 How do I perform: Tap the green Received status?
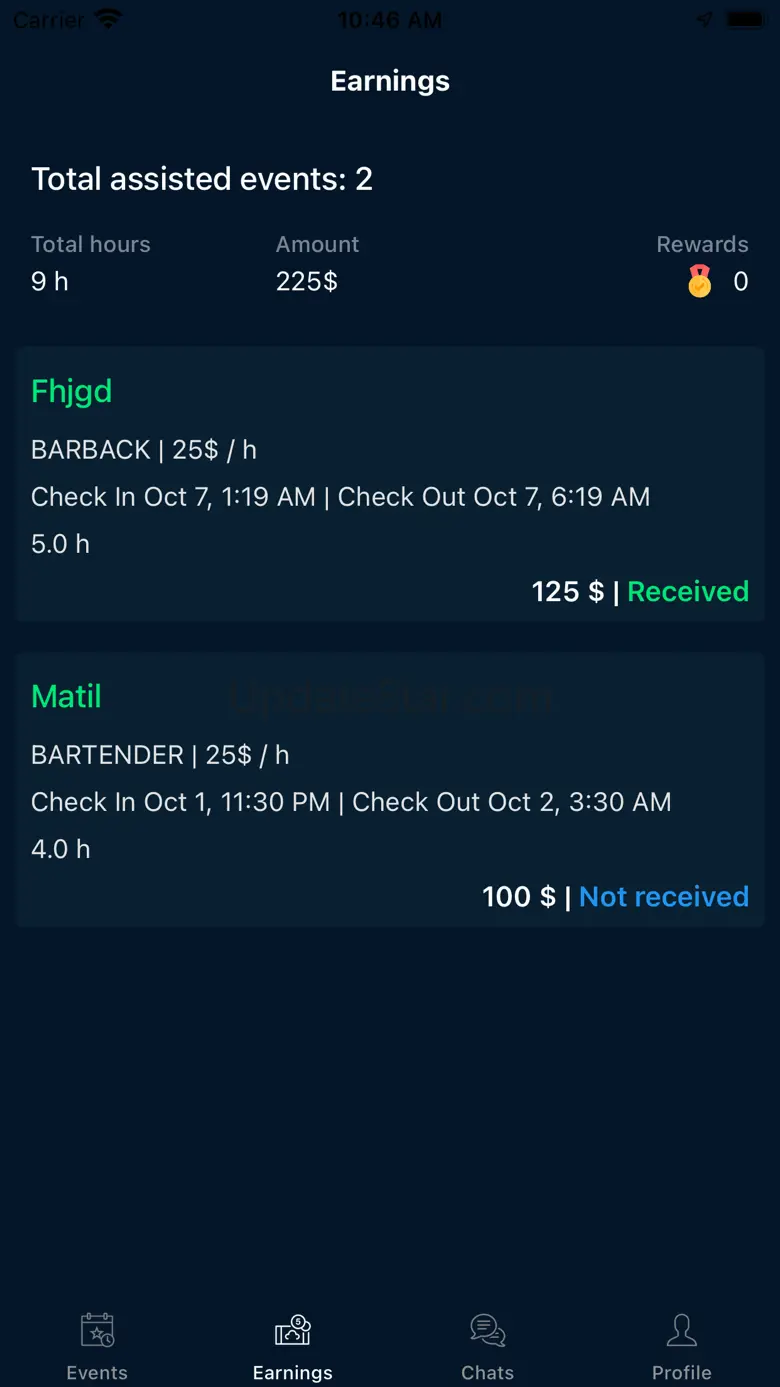pos(688,592)
